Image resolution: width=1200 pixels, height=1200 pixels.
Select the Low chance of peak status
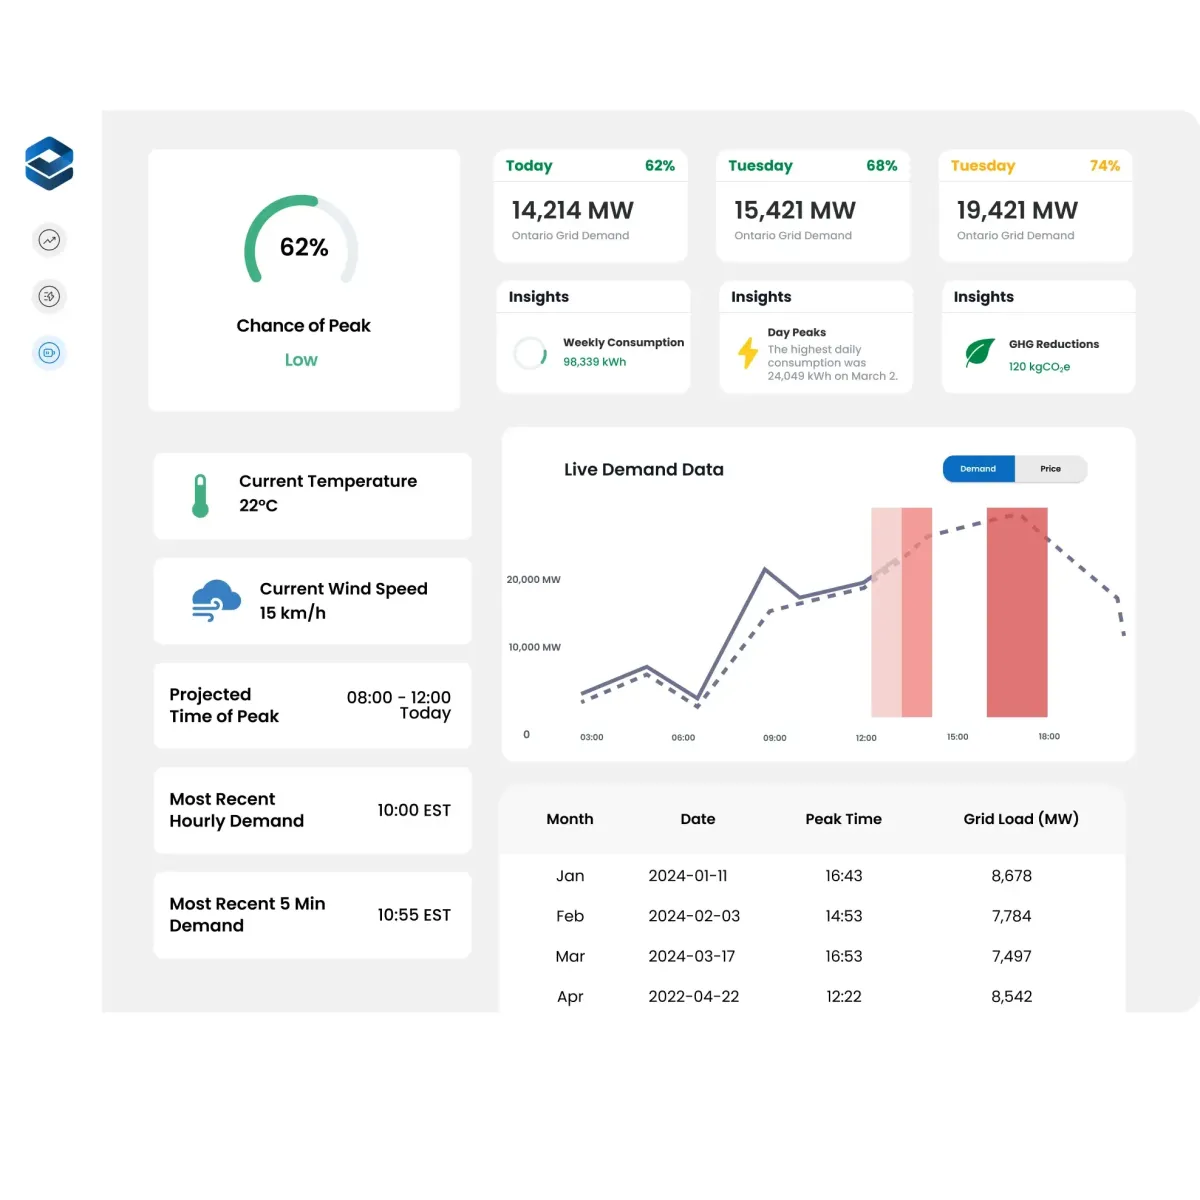pos(302,359)
